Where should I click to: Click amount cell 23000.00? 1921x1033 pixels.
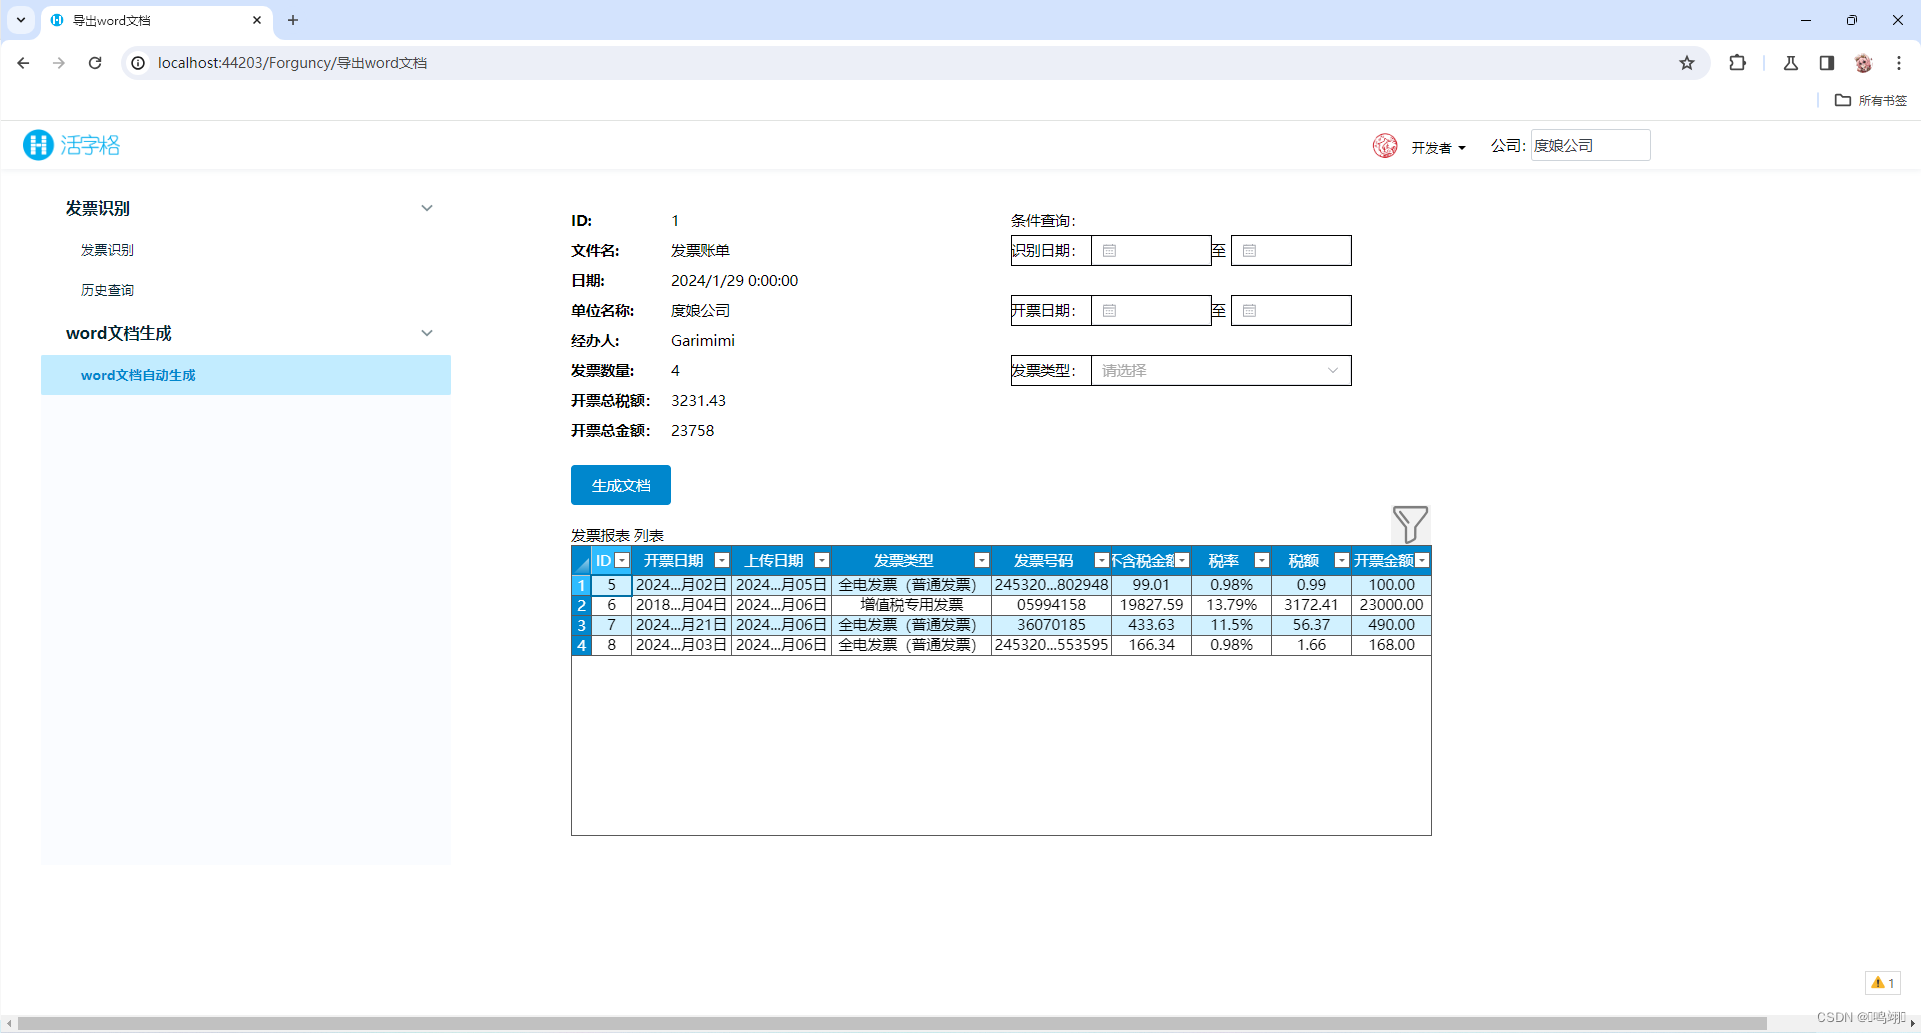point(1391,605)
